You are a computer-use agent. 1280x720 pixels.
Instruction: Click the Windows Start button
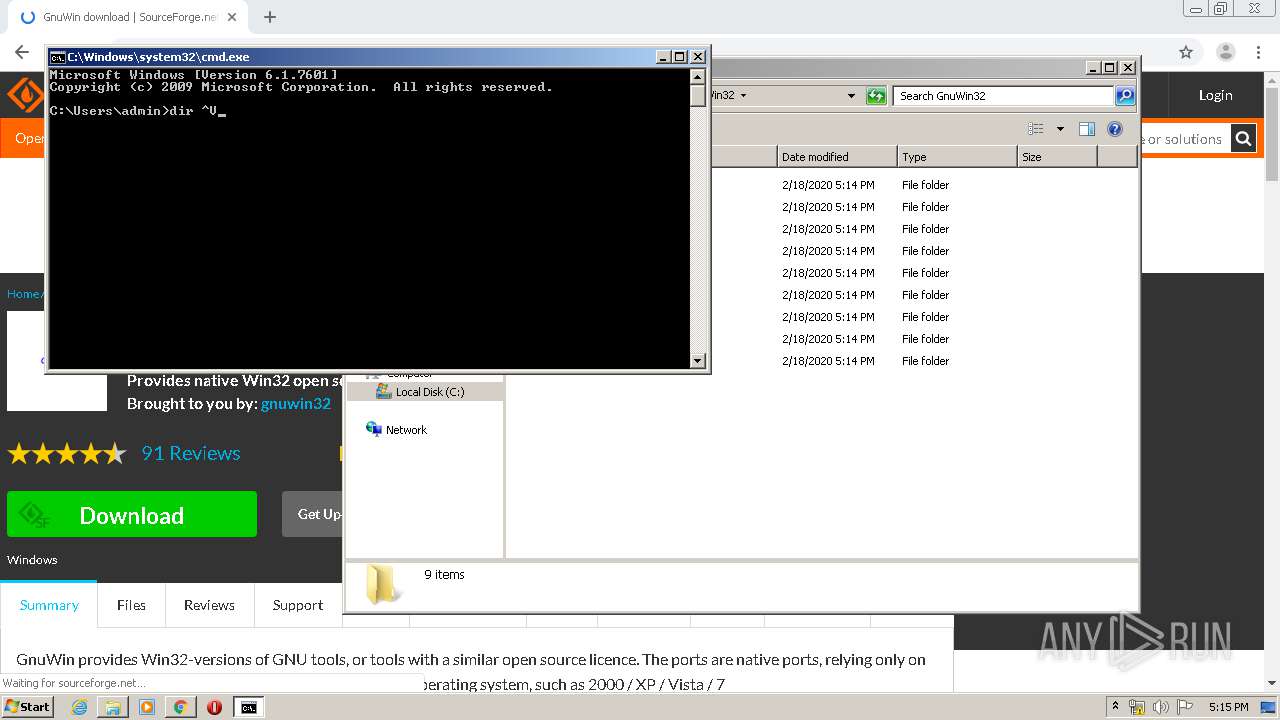coord(28,707)
